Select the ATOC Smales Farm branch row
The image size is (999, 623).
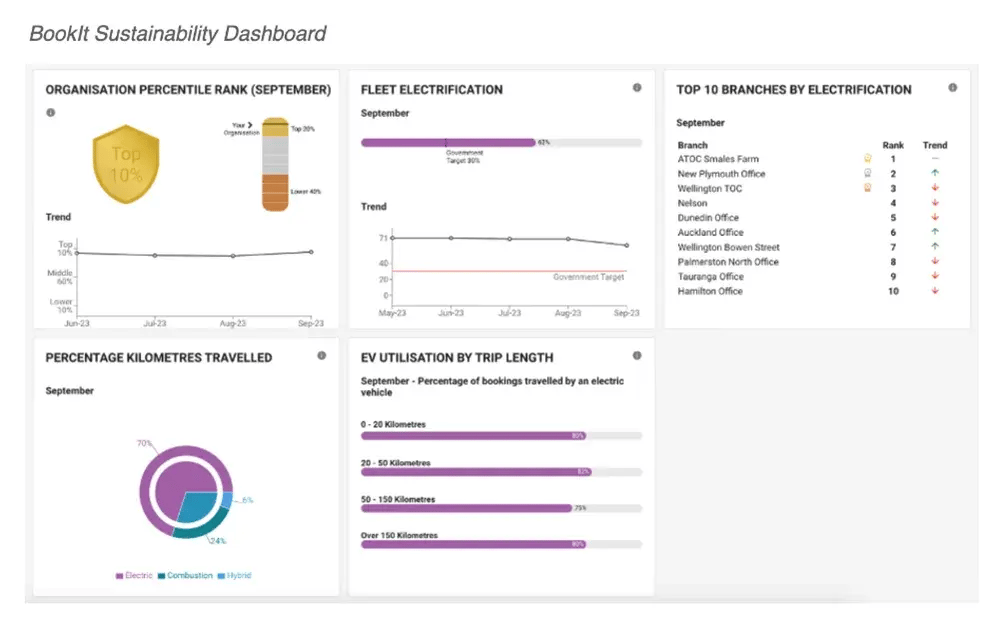click(x=812, y=159)
